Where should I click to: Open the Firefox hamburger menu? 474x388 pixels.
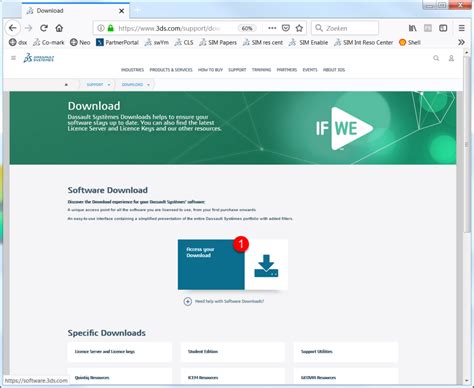click(462, 28)
